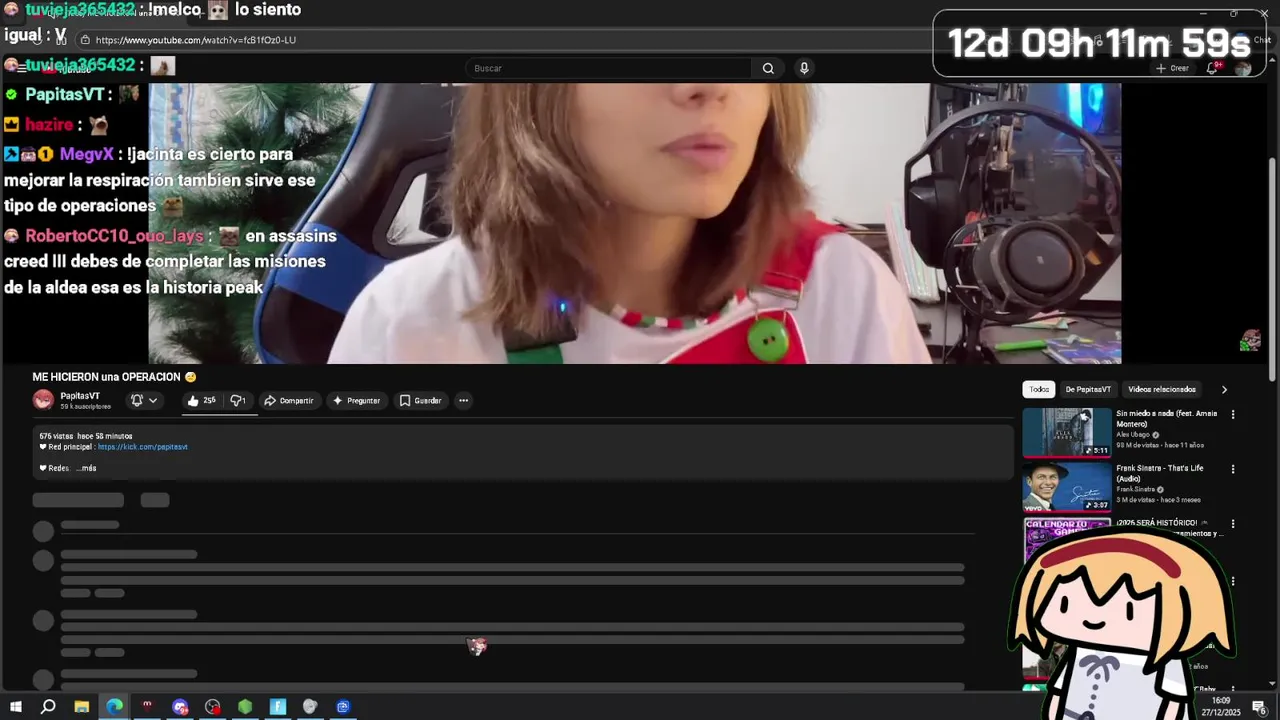1280x720 pixels.
Task: Click the browser address bar URL
Action: coord(195,40)
